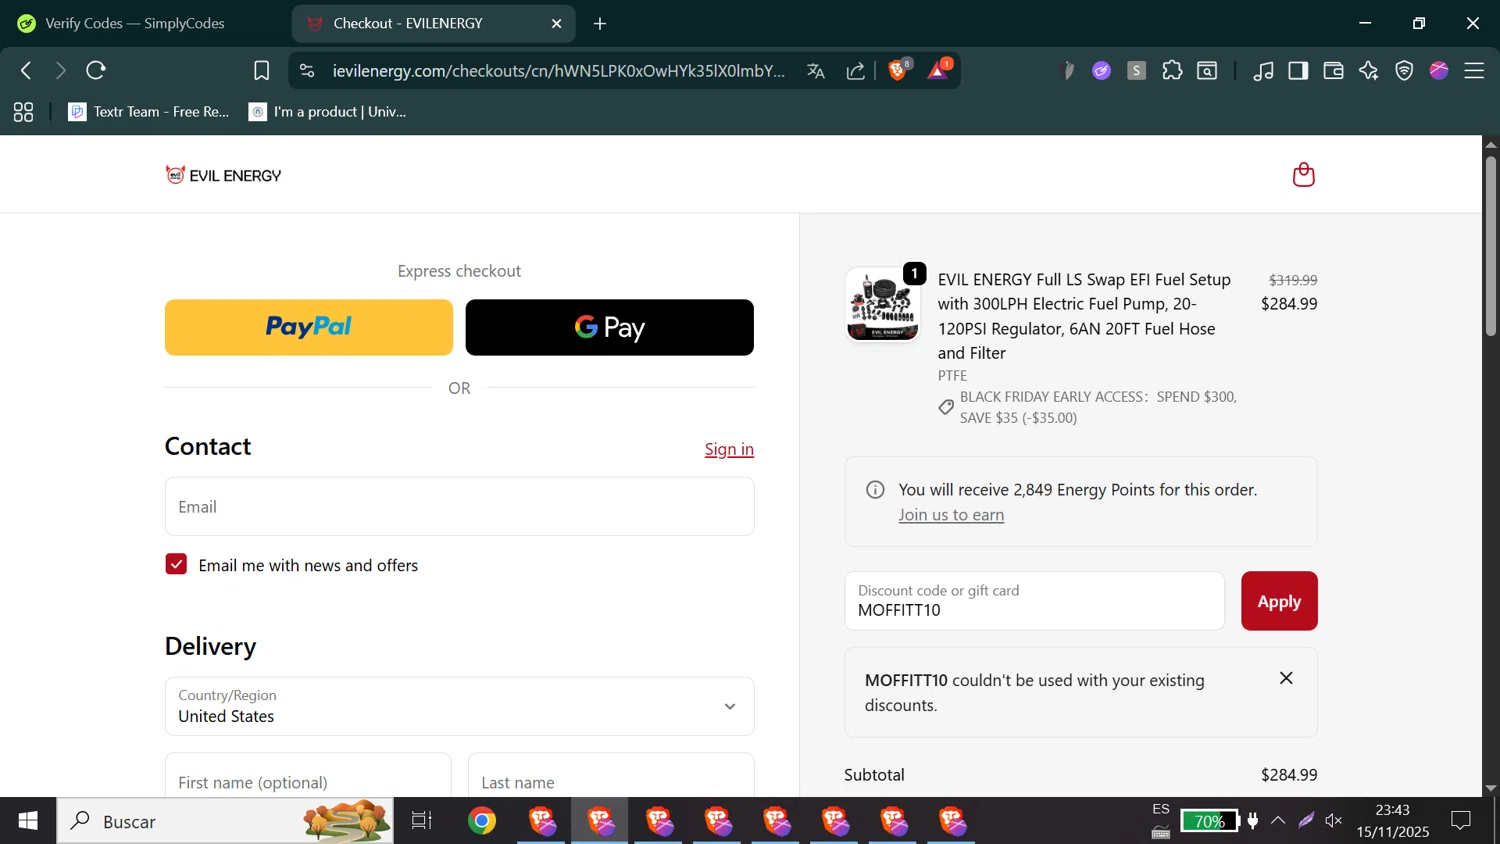Open the browser profile avatar
This screenshot has height=844, width=1500.
[x=1439, y=70]
